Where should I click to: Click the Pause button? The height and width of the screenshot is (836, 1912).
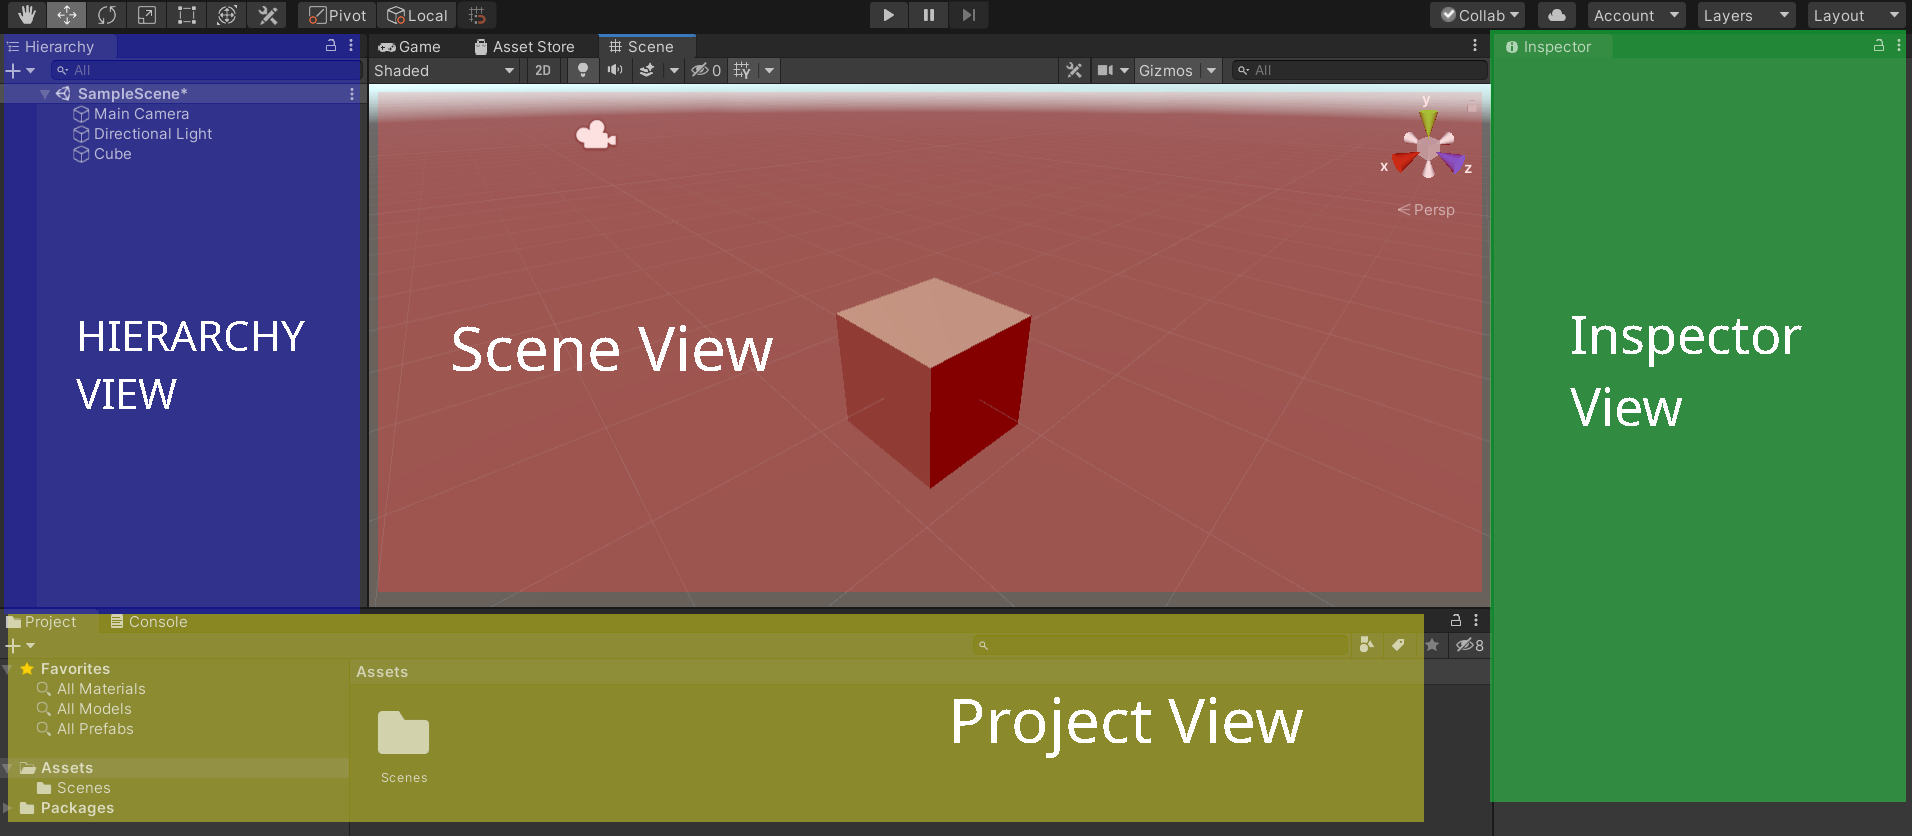(x=929, y=15)
